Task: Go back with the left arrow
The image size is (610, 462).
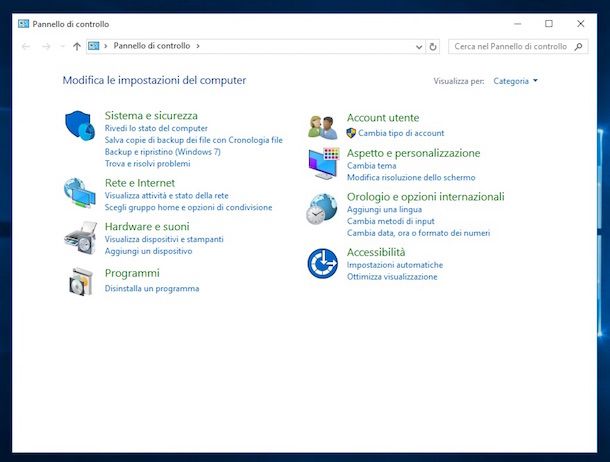Action: [26, 47]
